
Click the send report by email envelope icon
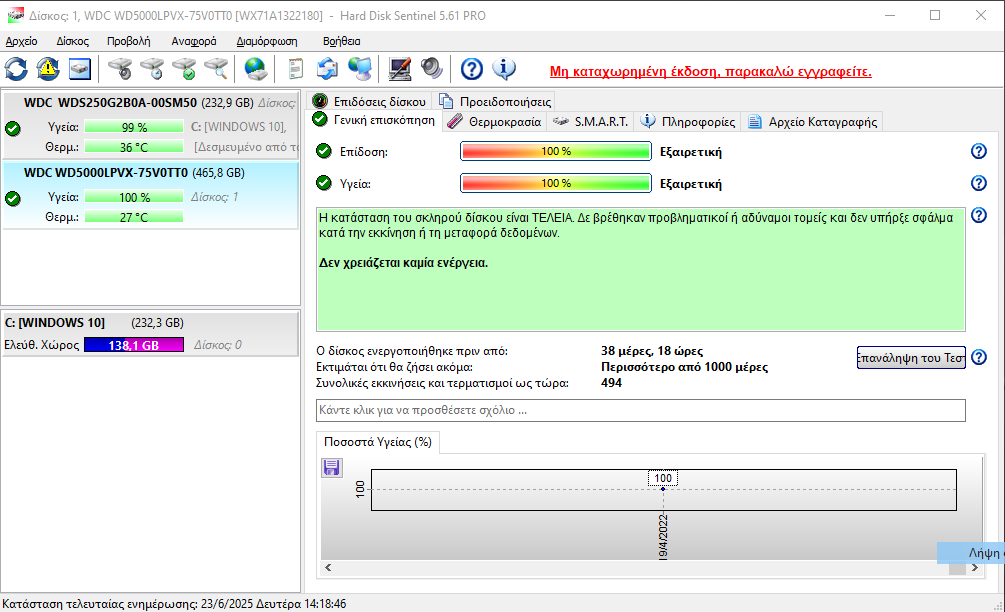click(328, 69)
